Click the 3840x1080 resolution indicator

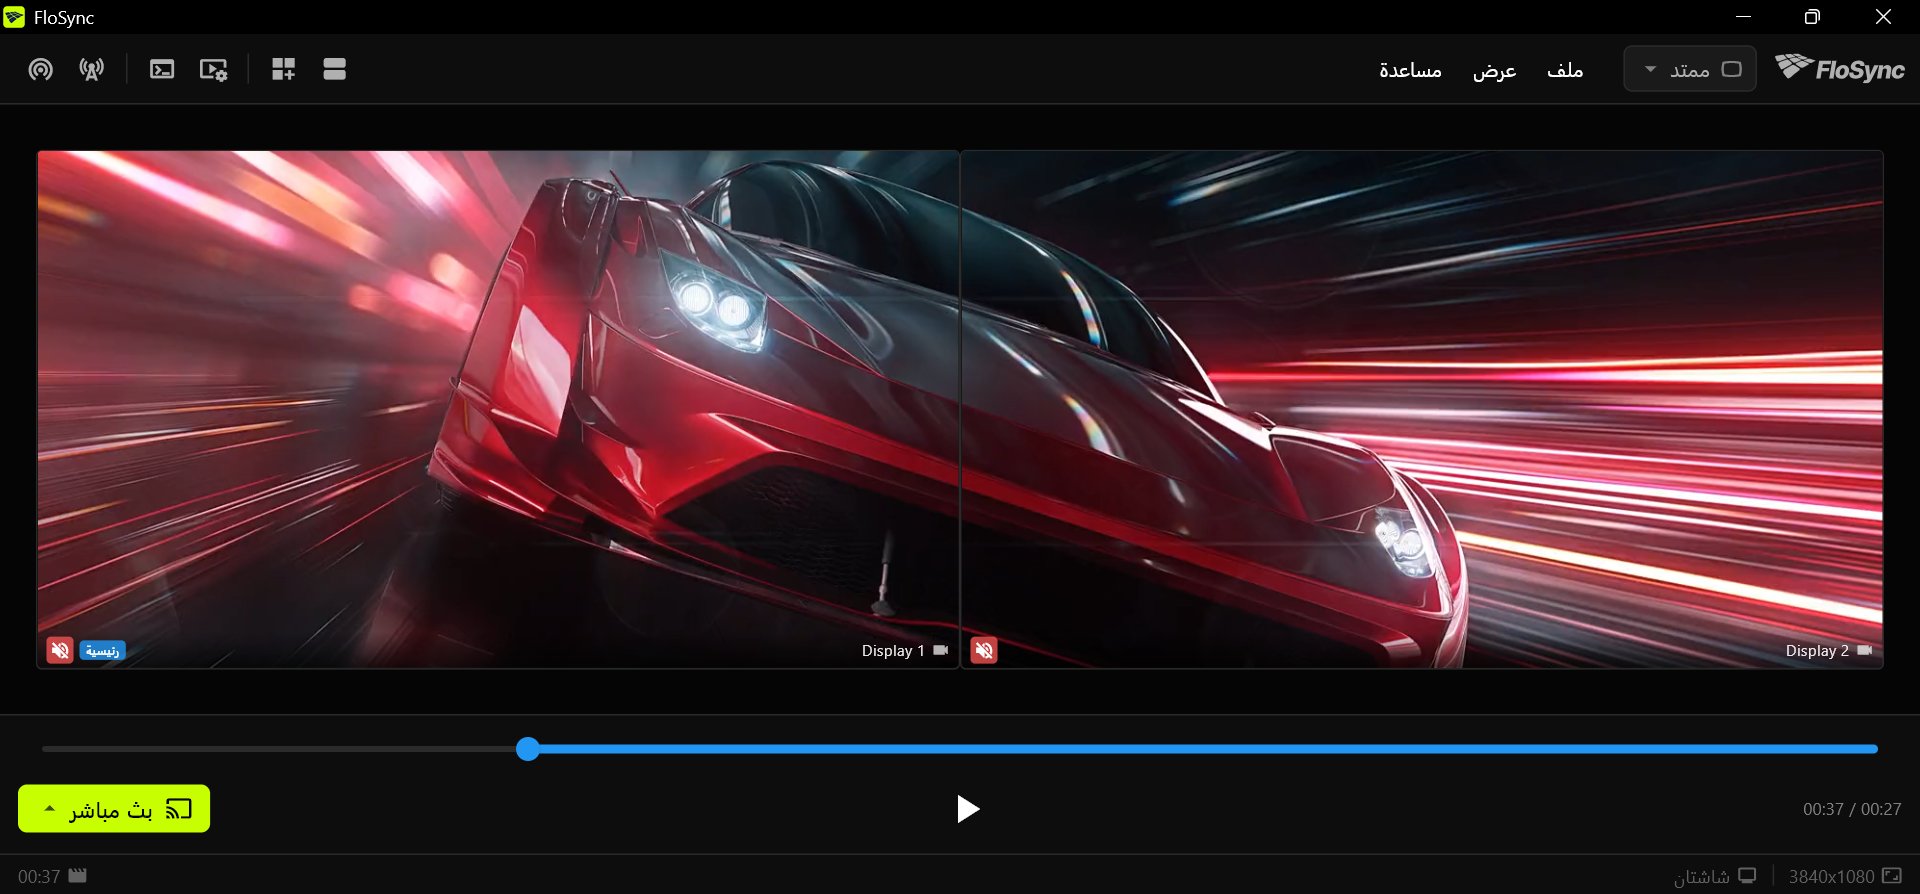1845,876
